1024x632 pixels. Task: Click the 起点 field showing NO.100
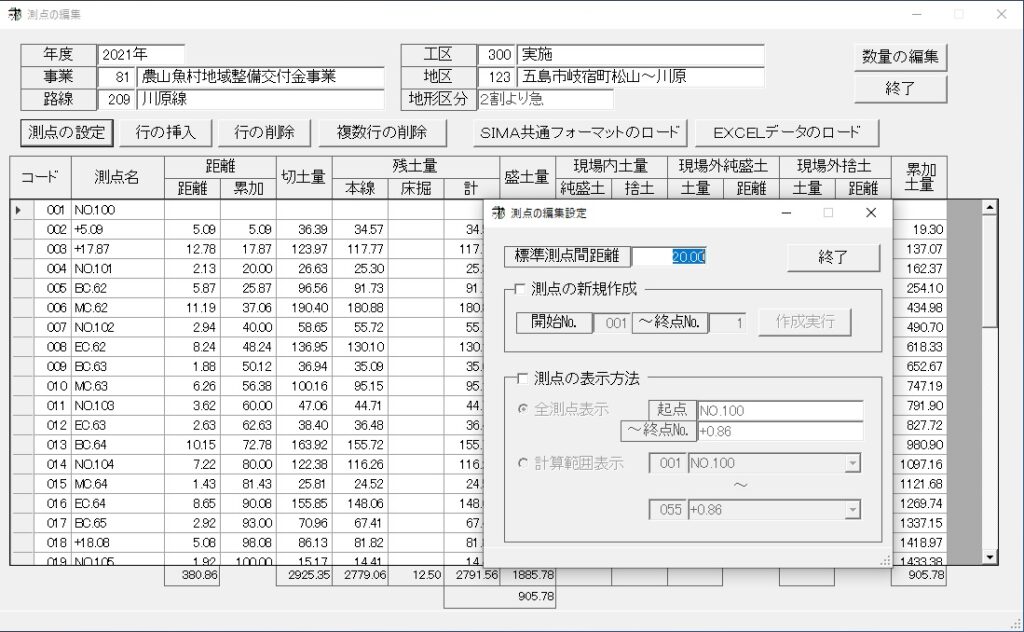tap(780, 411)
